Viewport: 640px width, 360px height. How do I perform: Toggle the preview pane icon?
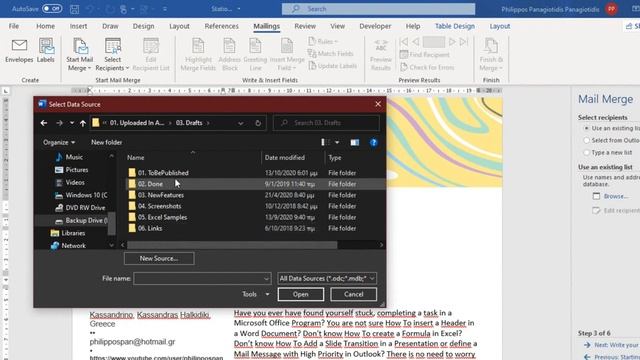(355, 142)
